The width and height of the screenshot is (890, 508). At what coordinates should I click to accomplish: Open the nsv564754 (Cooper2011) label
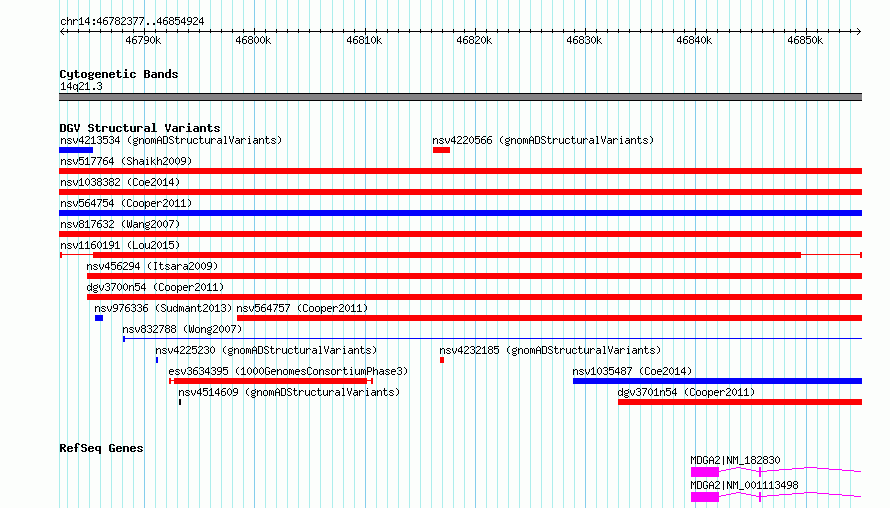pyautogui.click(x=126, y=203)
